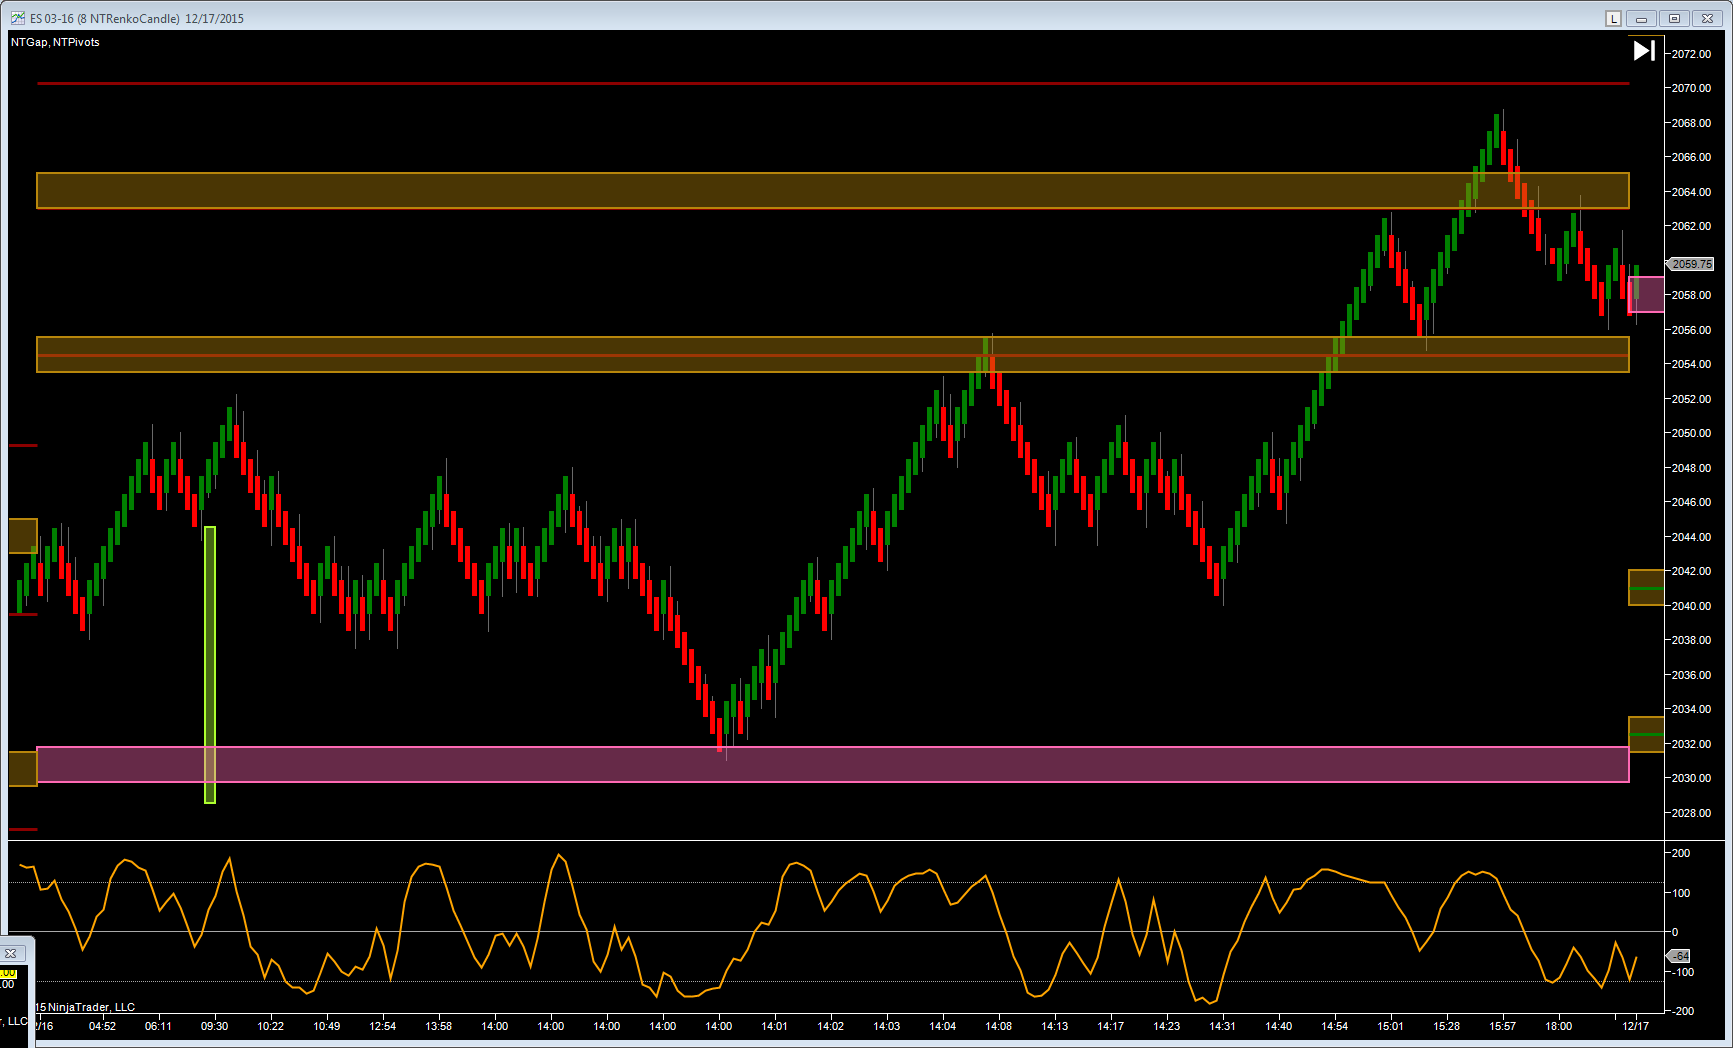The width and height of the screenshot is (1733, 1048).
Task: Click the 2050.00 label on price axis
Action: click(x=1691, y=433)
